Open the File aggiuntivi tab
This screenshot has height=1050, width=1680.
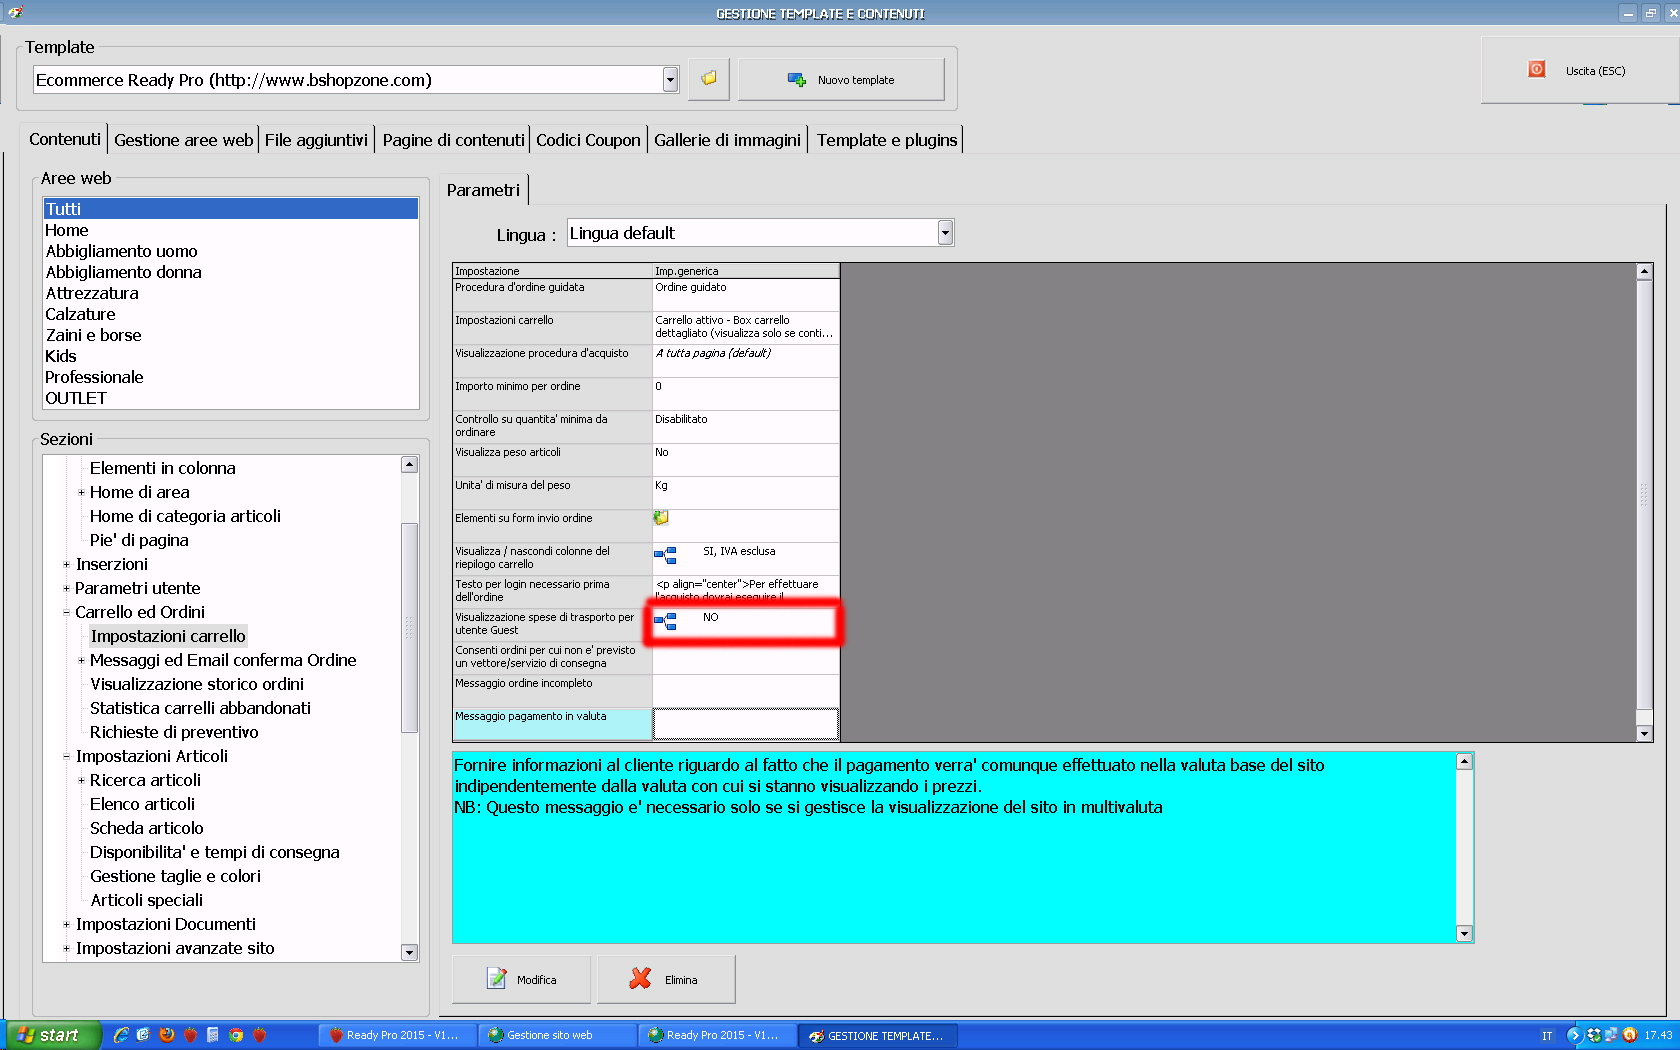(x=316, y=140)
